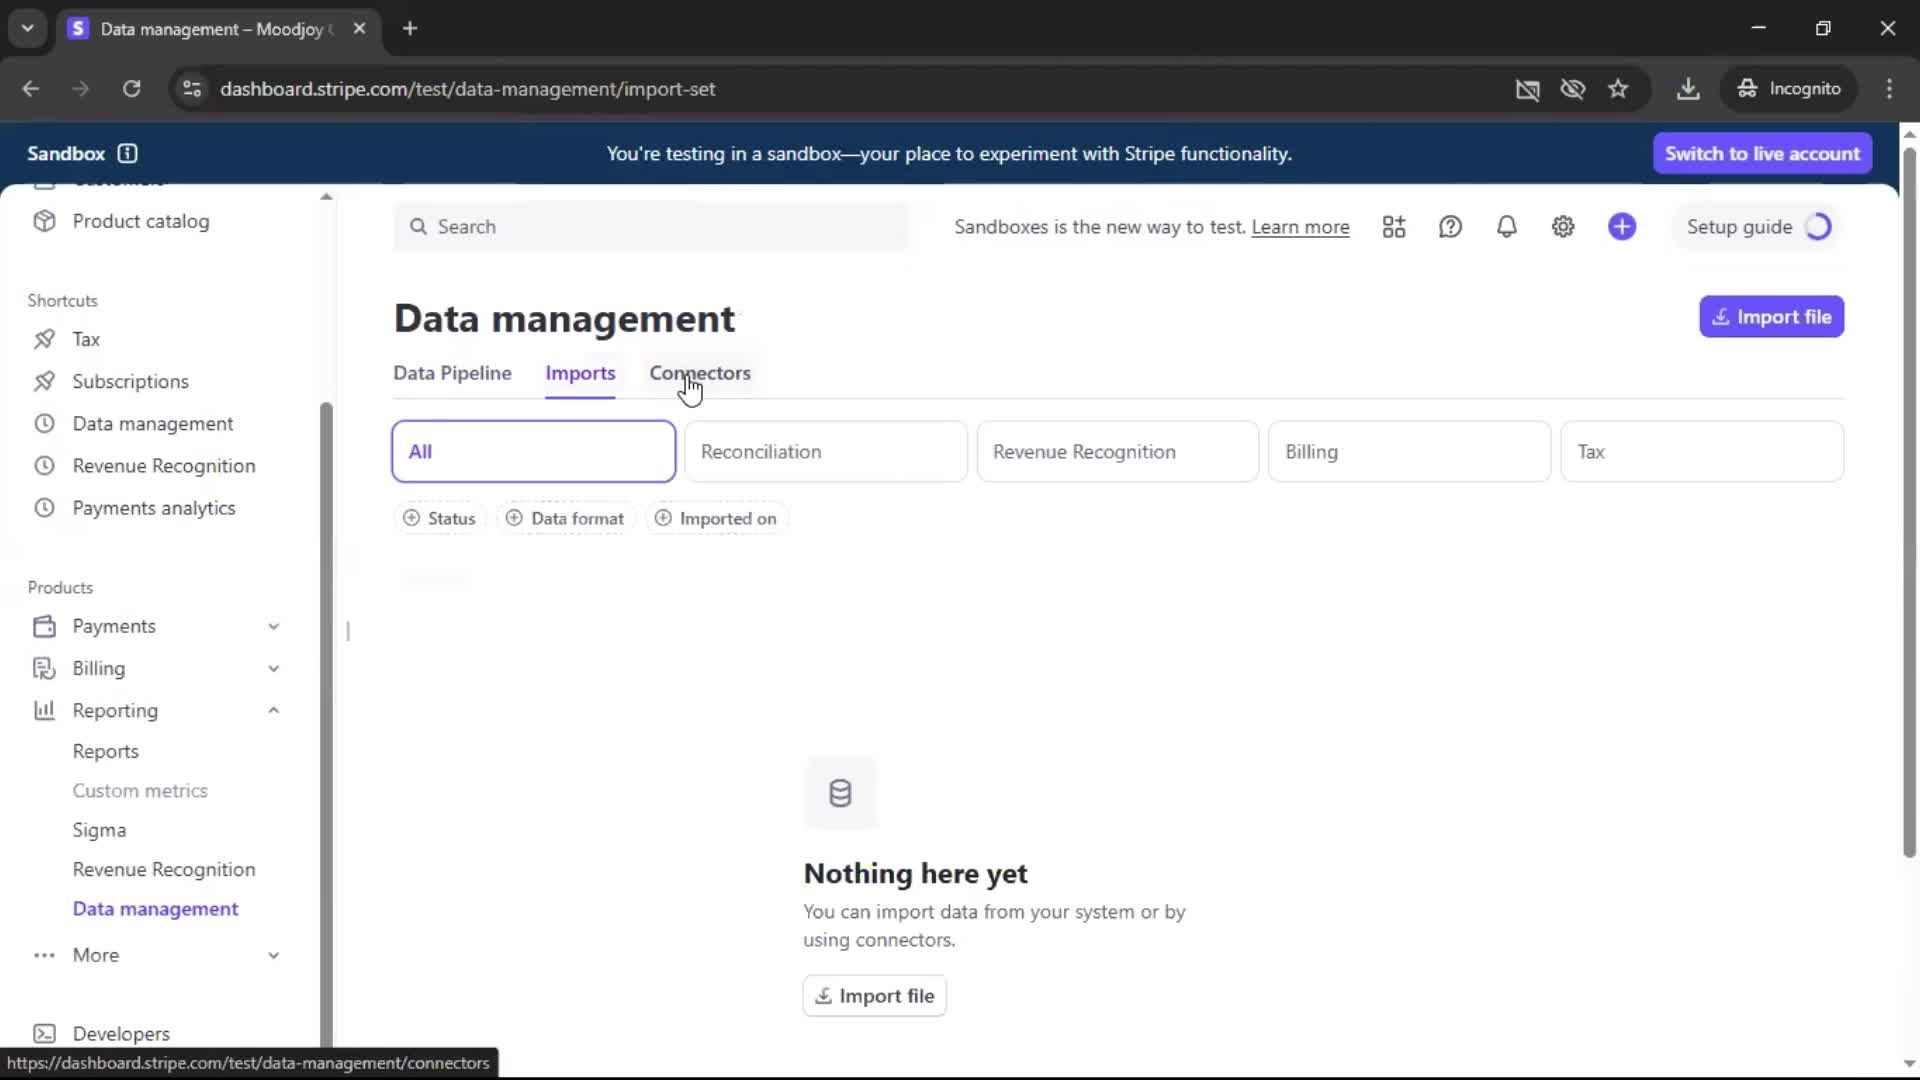The height and width of the screenshot is (1080, 1920).
Task: Select the Billing filter card
Action: point(1409,451)
